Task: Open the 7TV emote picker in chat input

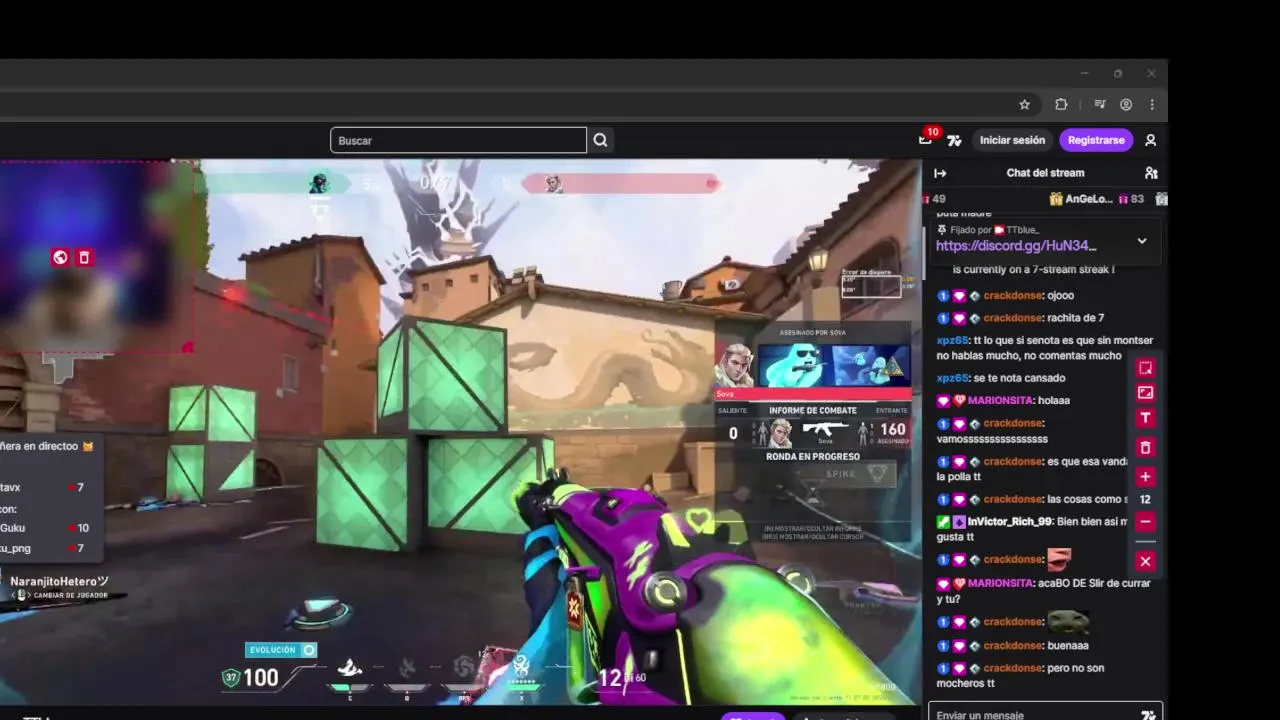Action: [x=1148, y=714]
